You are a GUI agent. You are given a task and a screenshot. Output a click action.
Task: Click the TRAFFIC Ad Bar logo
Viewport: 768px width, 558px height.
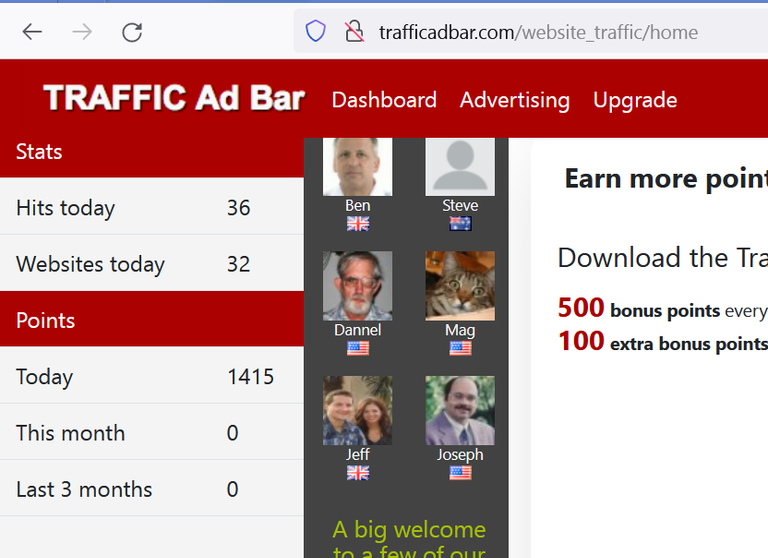click(x=174, y=98)
